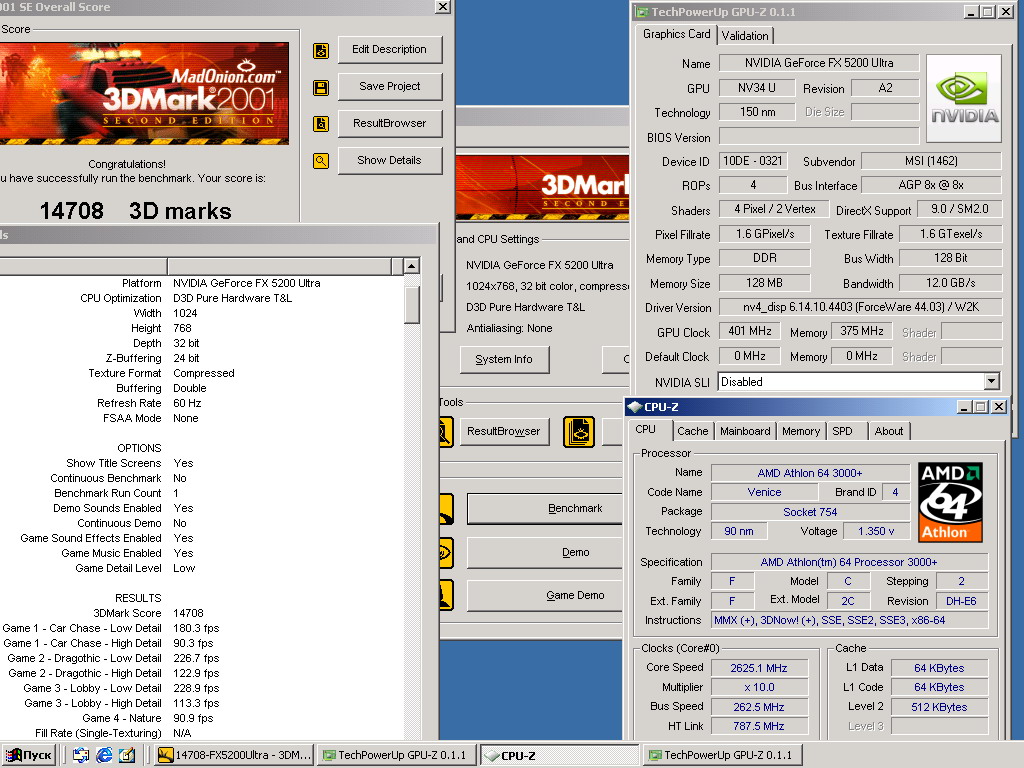1024x768 pixels.
Task: Open the Cache tab in CPU-Z
Action: point(692,431)
